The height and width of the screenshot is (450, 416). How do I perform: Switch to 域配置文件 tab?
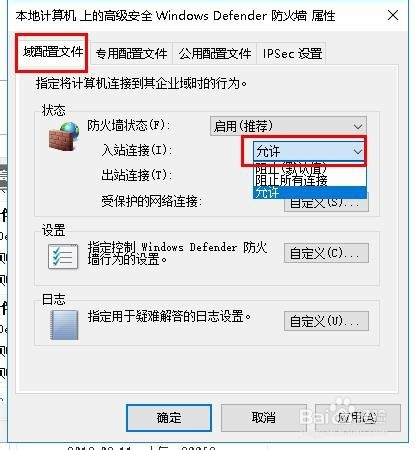(53, 52)
